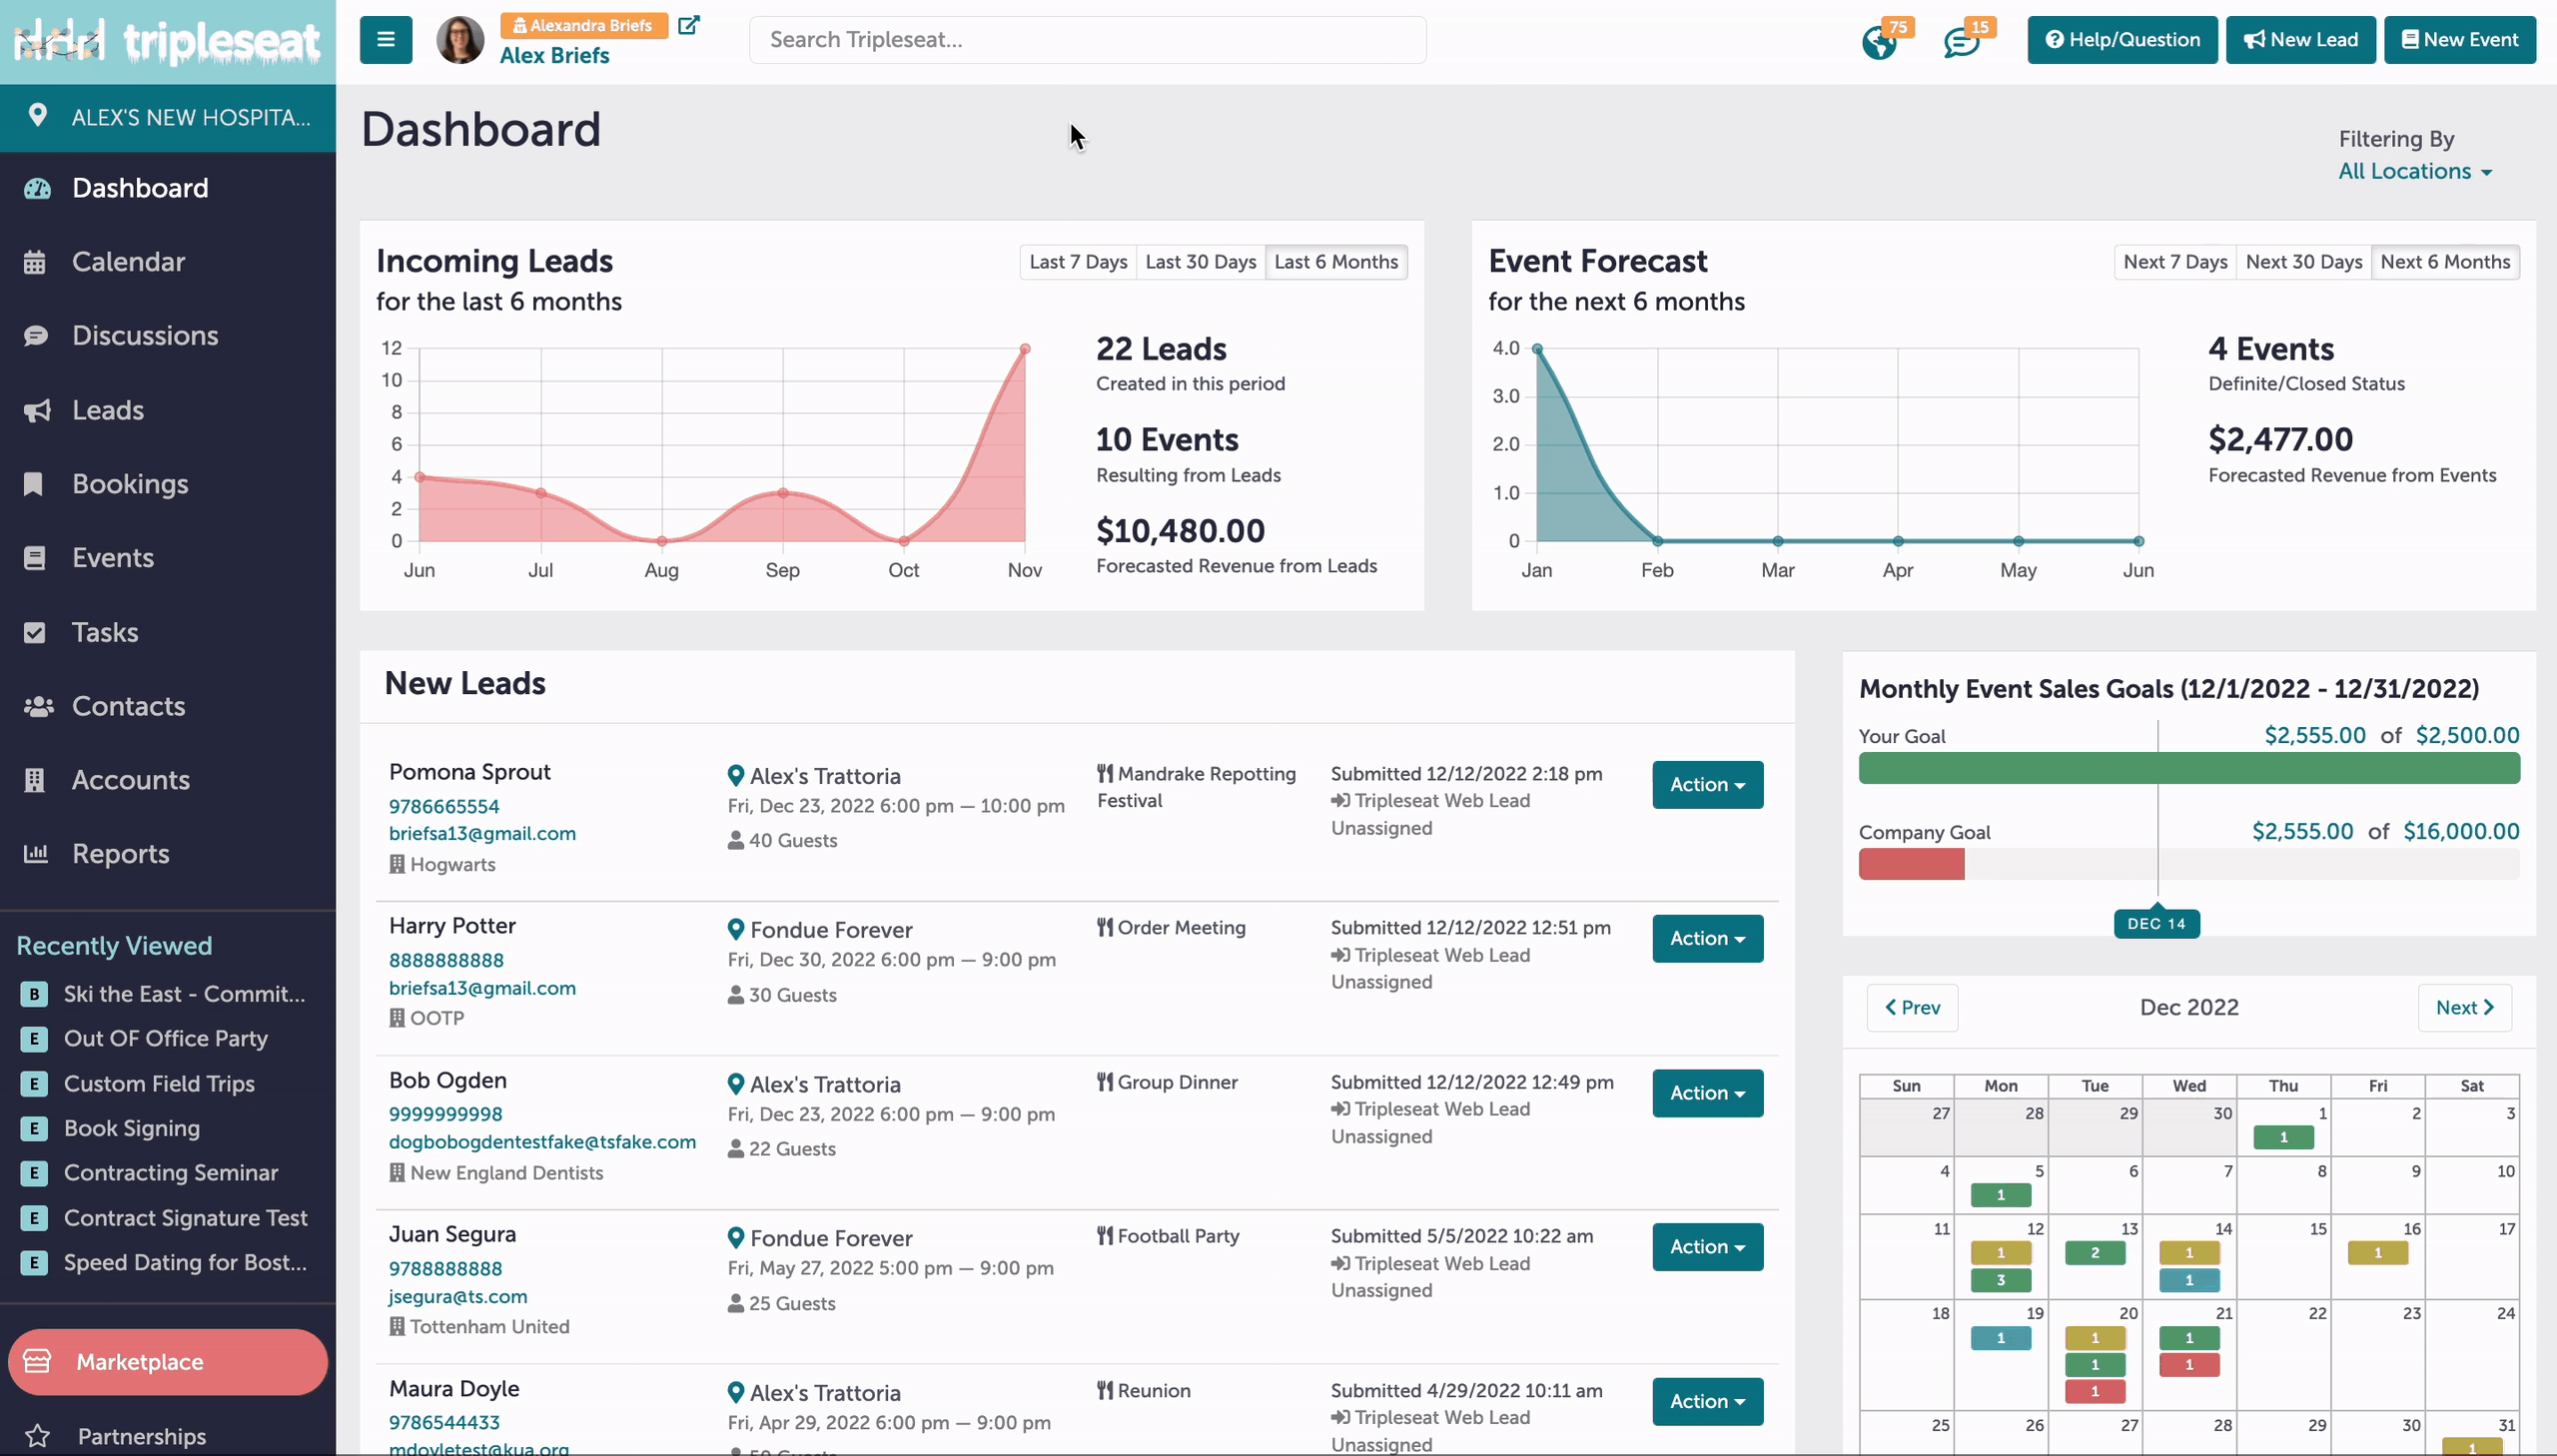Open the Action dropdown for Bob Ogden
This screenshot has height=1456, width=2557.
point(1707,1093)
